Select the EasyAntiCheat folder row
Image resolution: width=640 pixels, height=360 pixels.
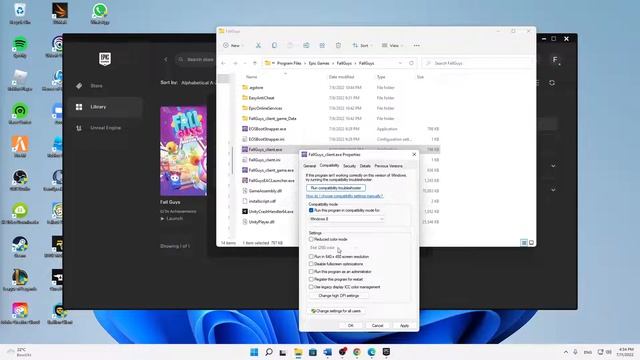point(341,98)
